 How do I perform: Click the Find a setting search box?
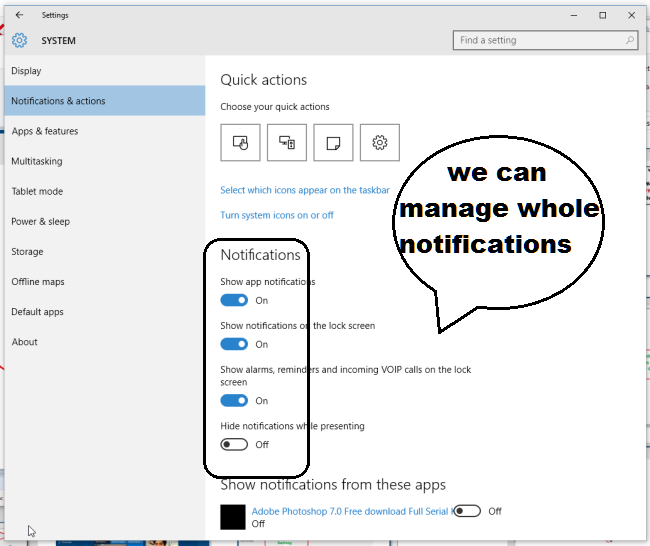[x=545, y=40]
